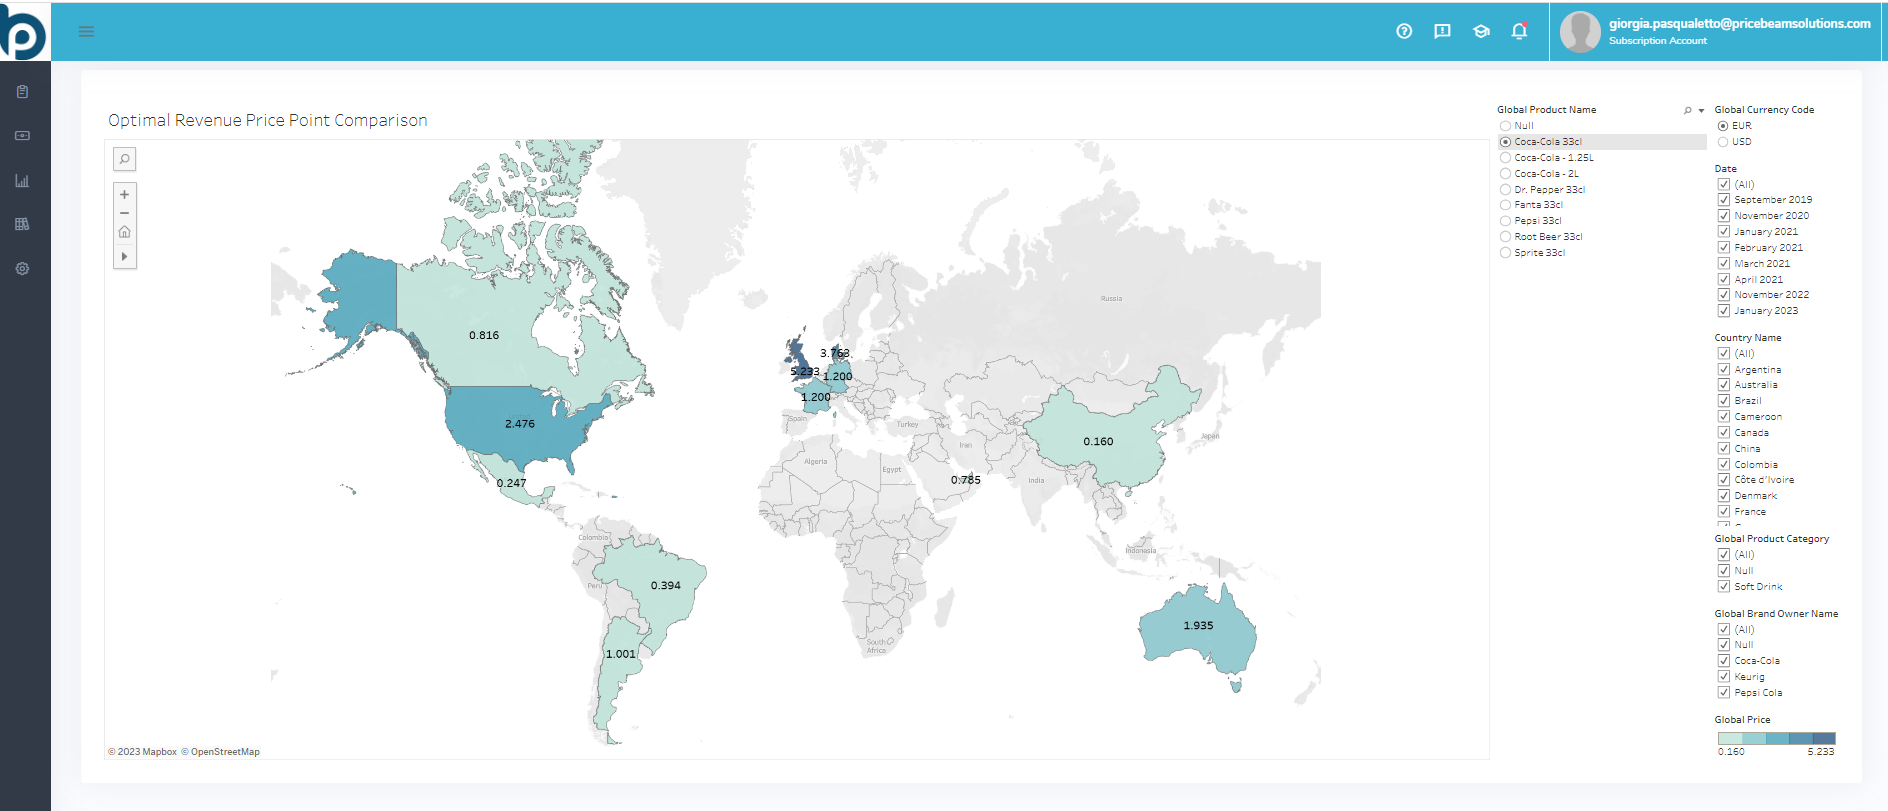Zoom in on the map
The height and width of the screenshot is (811, 1888).
(124, 194)
